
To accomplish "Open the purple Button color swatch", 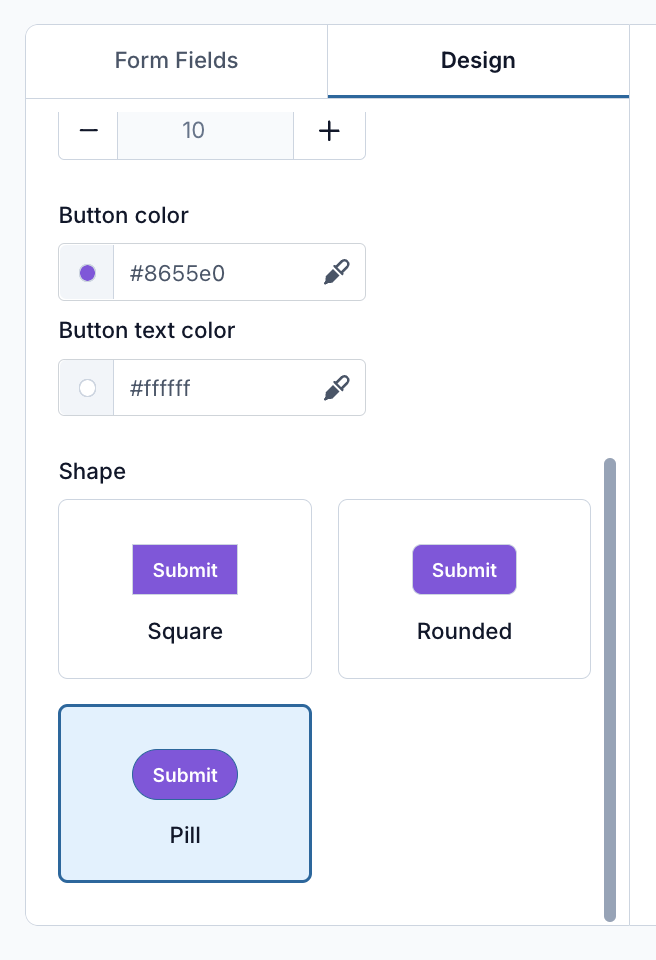I will (x=87, y=272).
